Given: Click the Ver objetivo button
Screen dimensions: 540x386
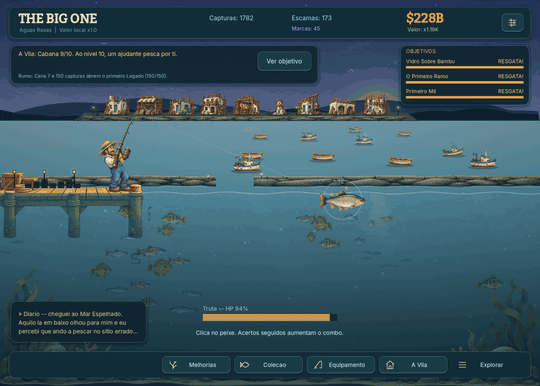Looking at the screenshot, I should 284,61.
